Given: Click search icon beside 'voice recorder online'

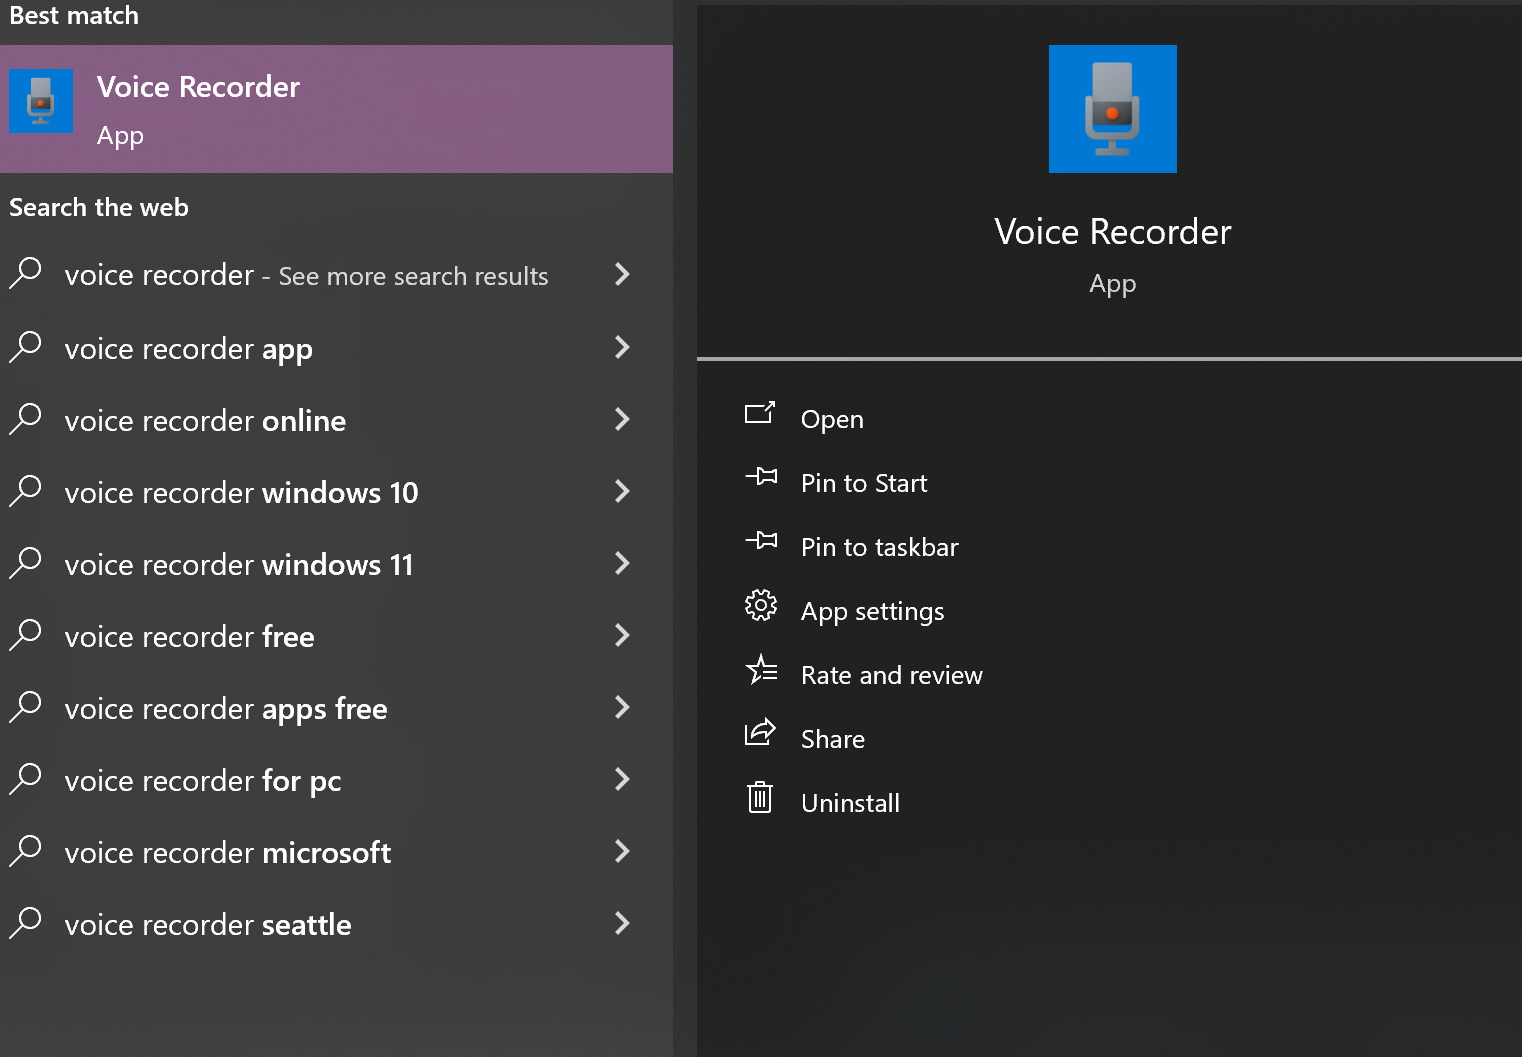Looking at the screenshot, I should (x=26, y=419).
